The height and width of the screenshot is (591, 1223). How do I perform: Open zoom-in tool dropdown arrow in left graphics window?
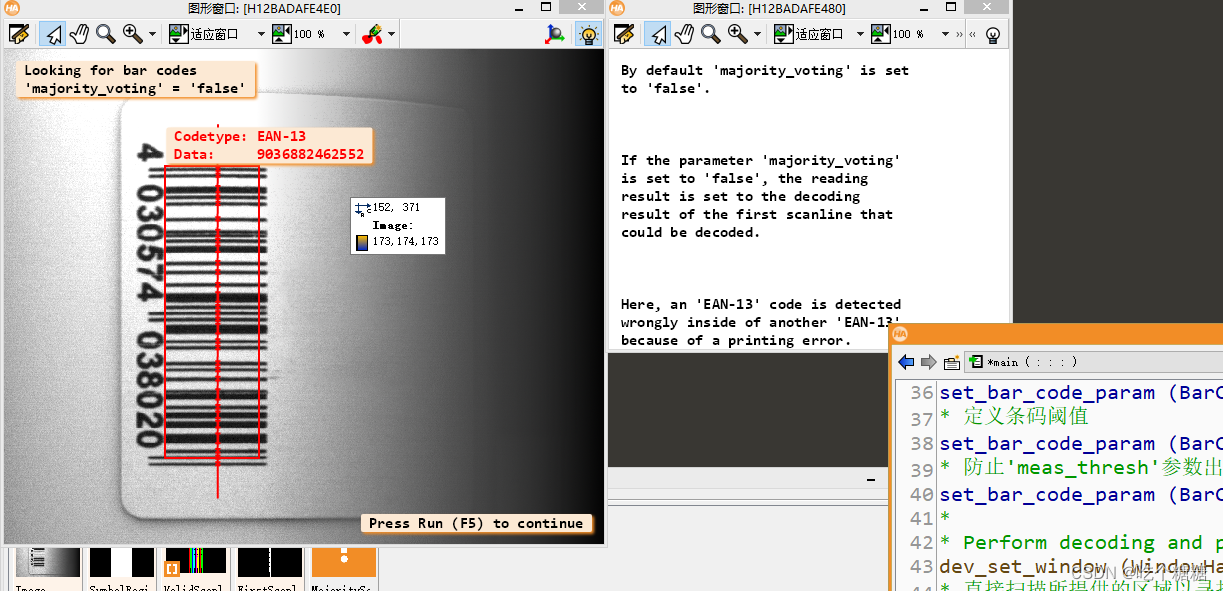(x=152, y=34)
